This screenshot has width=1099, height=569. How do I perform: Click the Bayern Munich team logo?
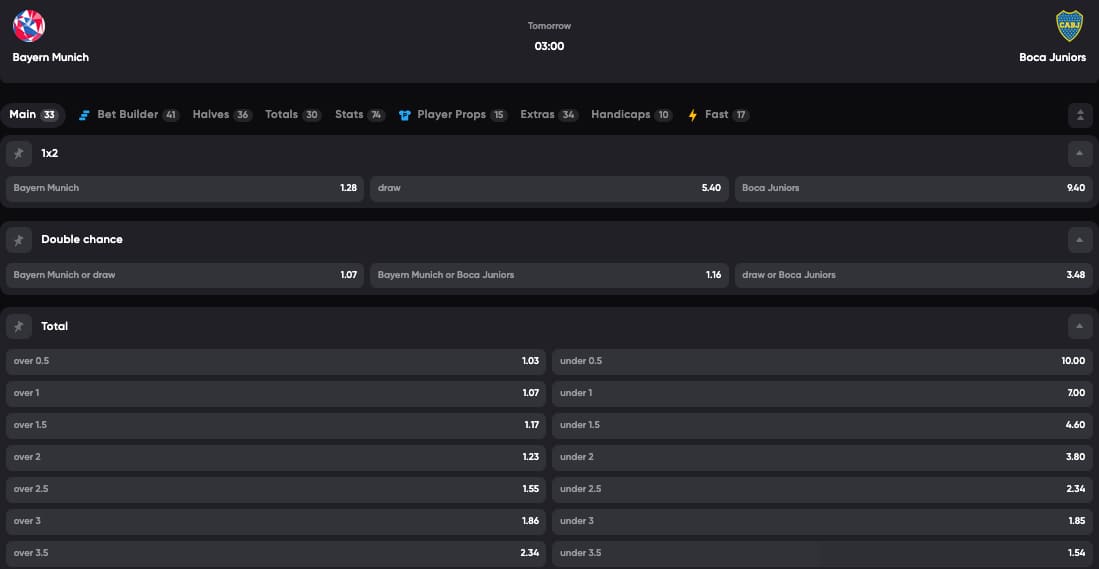click(x=29, y=26)
